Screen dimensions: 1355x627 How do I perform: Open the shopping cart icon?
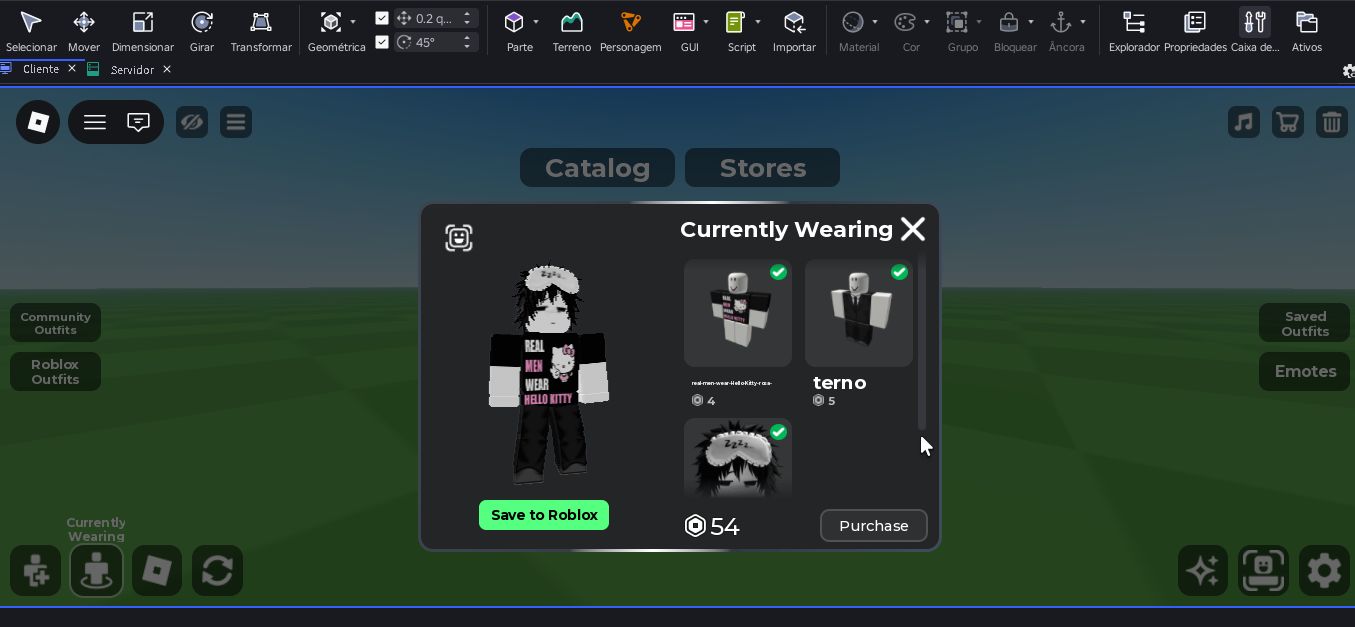[1287, 122]
